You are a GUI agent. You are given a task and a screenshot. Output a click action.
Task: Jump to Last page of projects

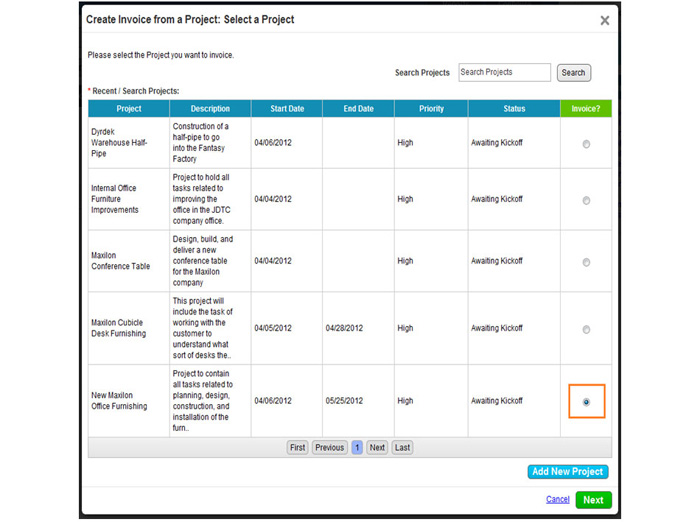point(402,447)
